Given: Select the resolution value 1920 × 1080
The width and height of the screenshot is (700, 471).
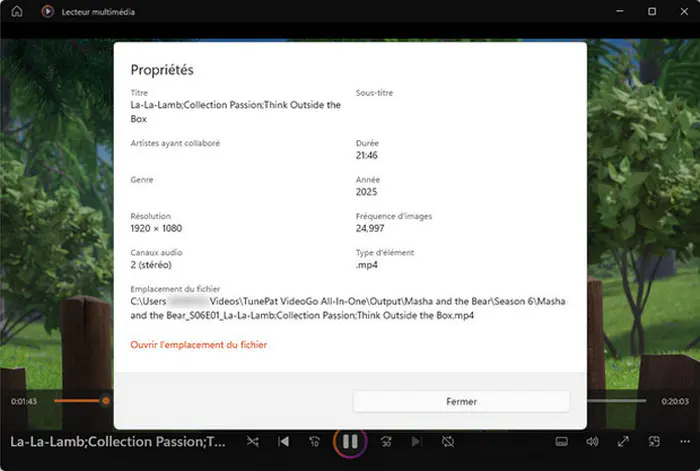Looking at the screenshot, I should [x=156, y=228].
